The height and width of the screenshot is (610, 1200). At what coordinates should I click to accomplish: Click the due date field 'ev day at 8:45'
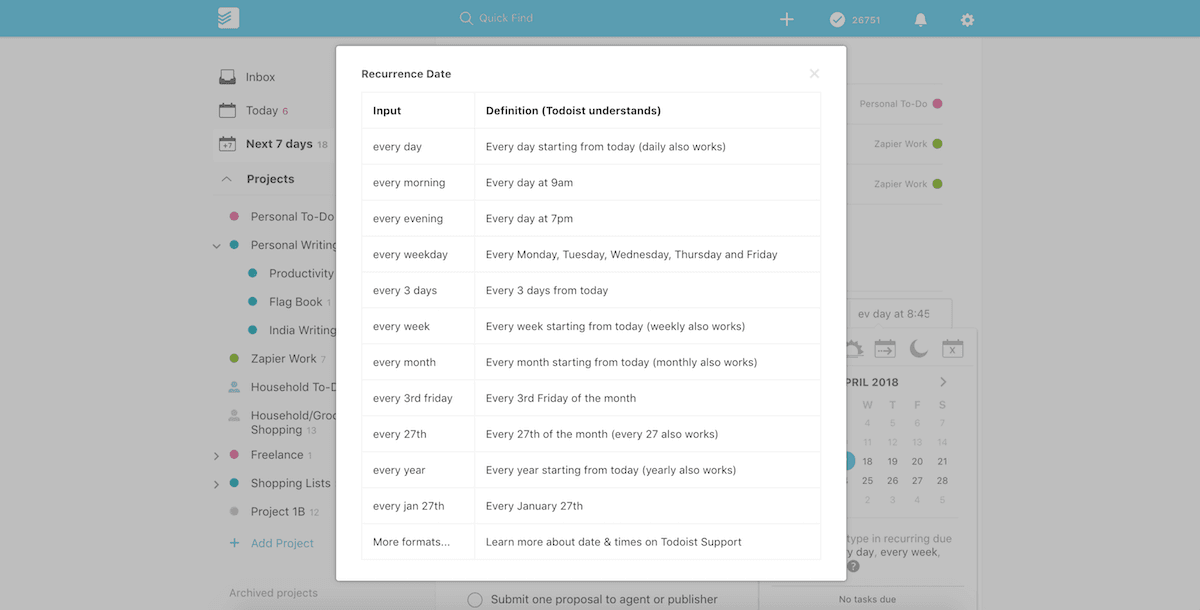(x=899, y=313)
